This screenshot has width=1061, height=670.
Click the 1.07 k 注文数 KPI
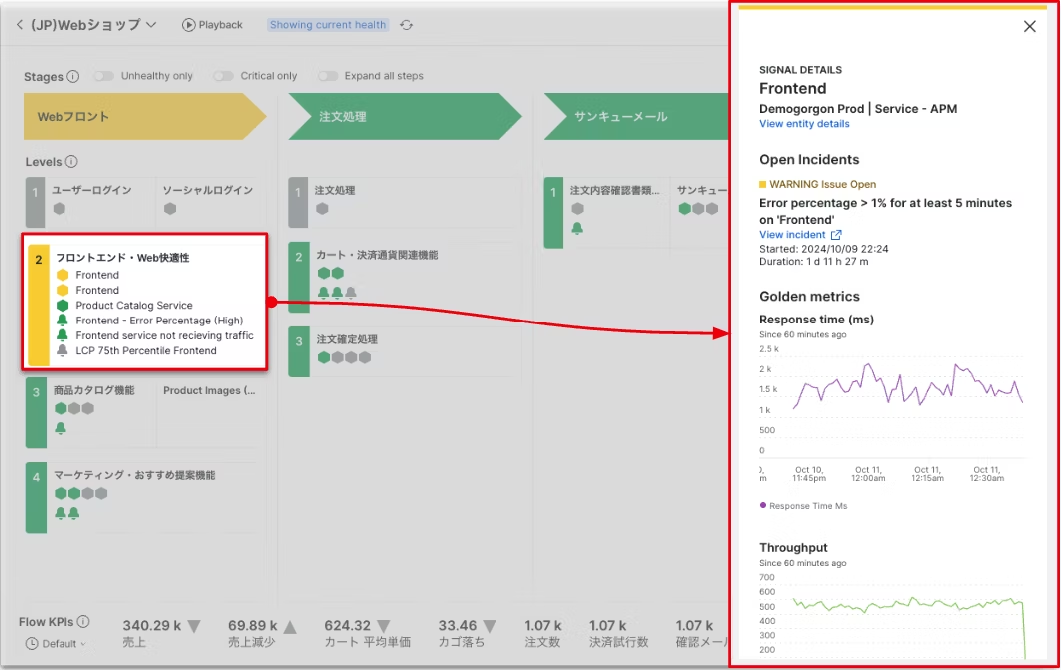(x=543, y=633)
